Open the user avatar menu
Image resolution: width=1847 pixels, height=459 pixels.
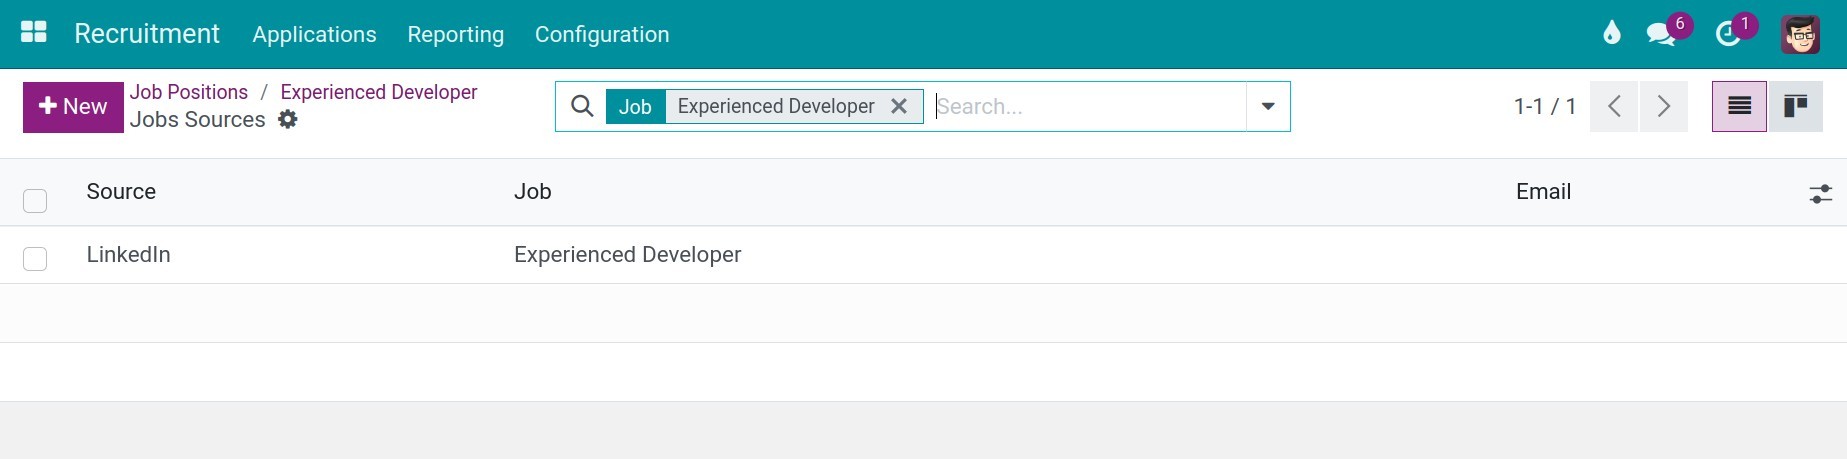click(x=1800, y=34)
